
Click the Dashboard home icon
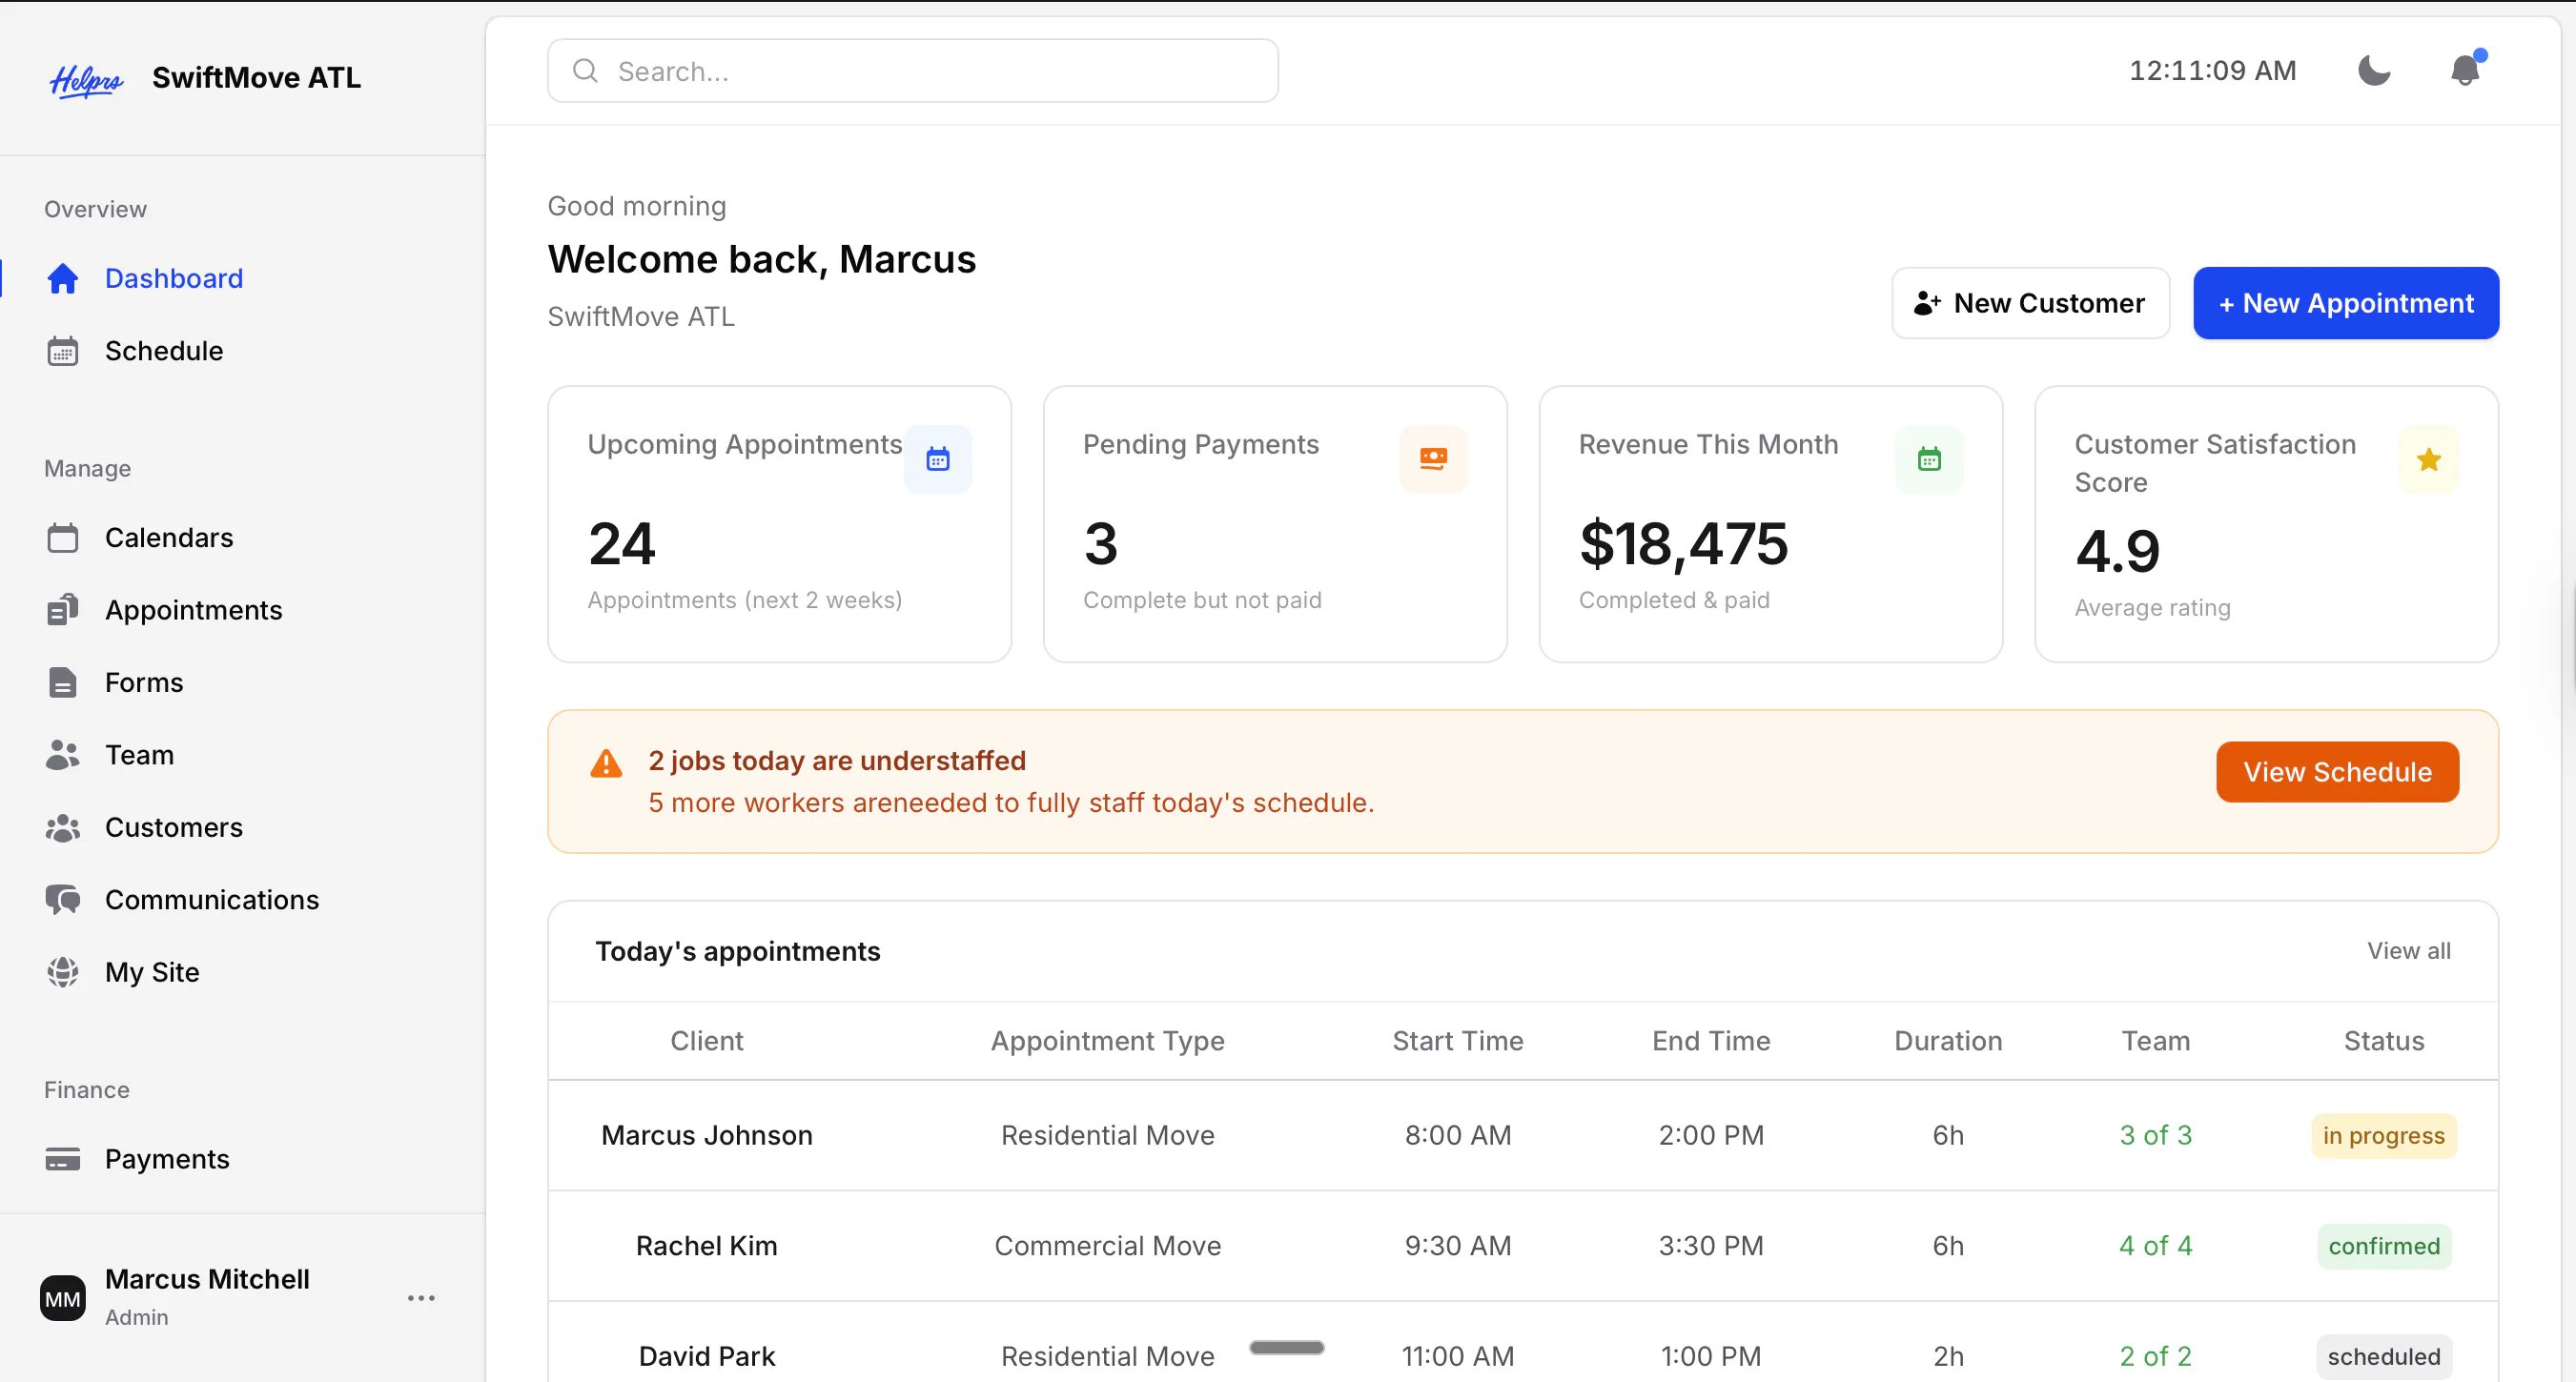(63, 279)
